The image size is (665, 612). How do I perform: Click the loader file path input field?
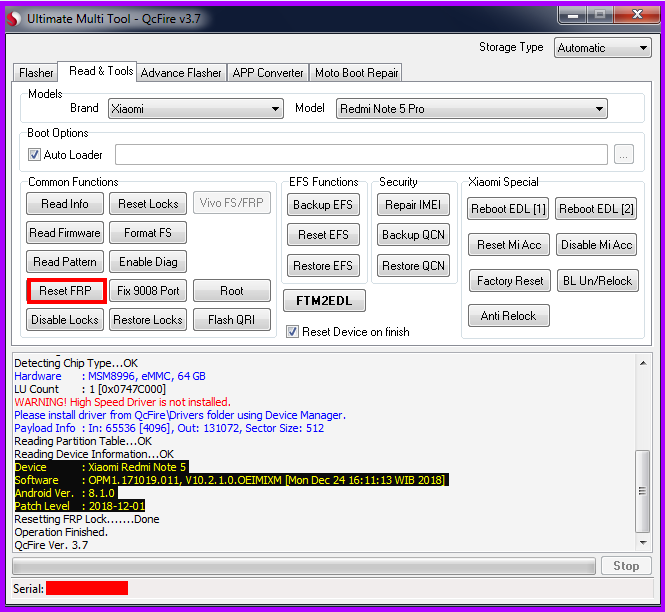point(361,155)
